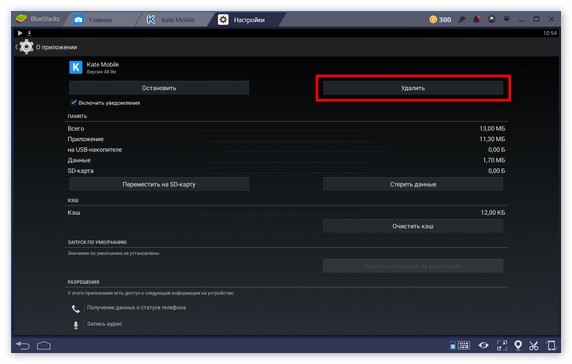The image size is (572, 364).
Task: Click the Очистить кэш button
Action: click(x=413, y=226)
